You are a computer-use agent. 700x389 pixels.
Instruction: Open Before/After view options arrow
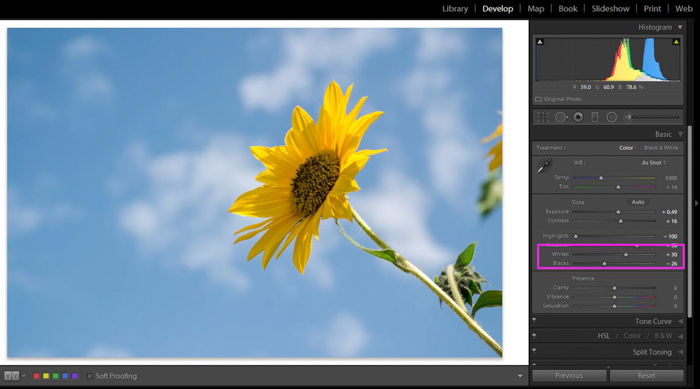(x=24, y=376)
